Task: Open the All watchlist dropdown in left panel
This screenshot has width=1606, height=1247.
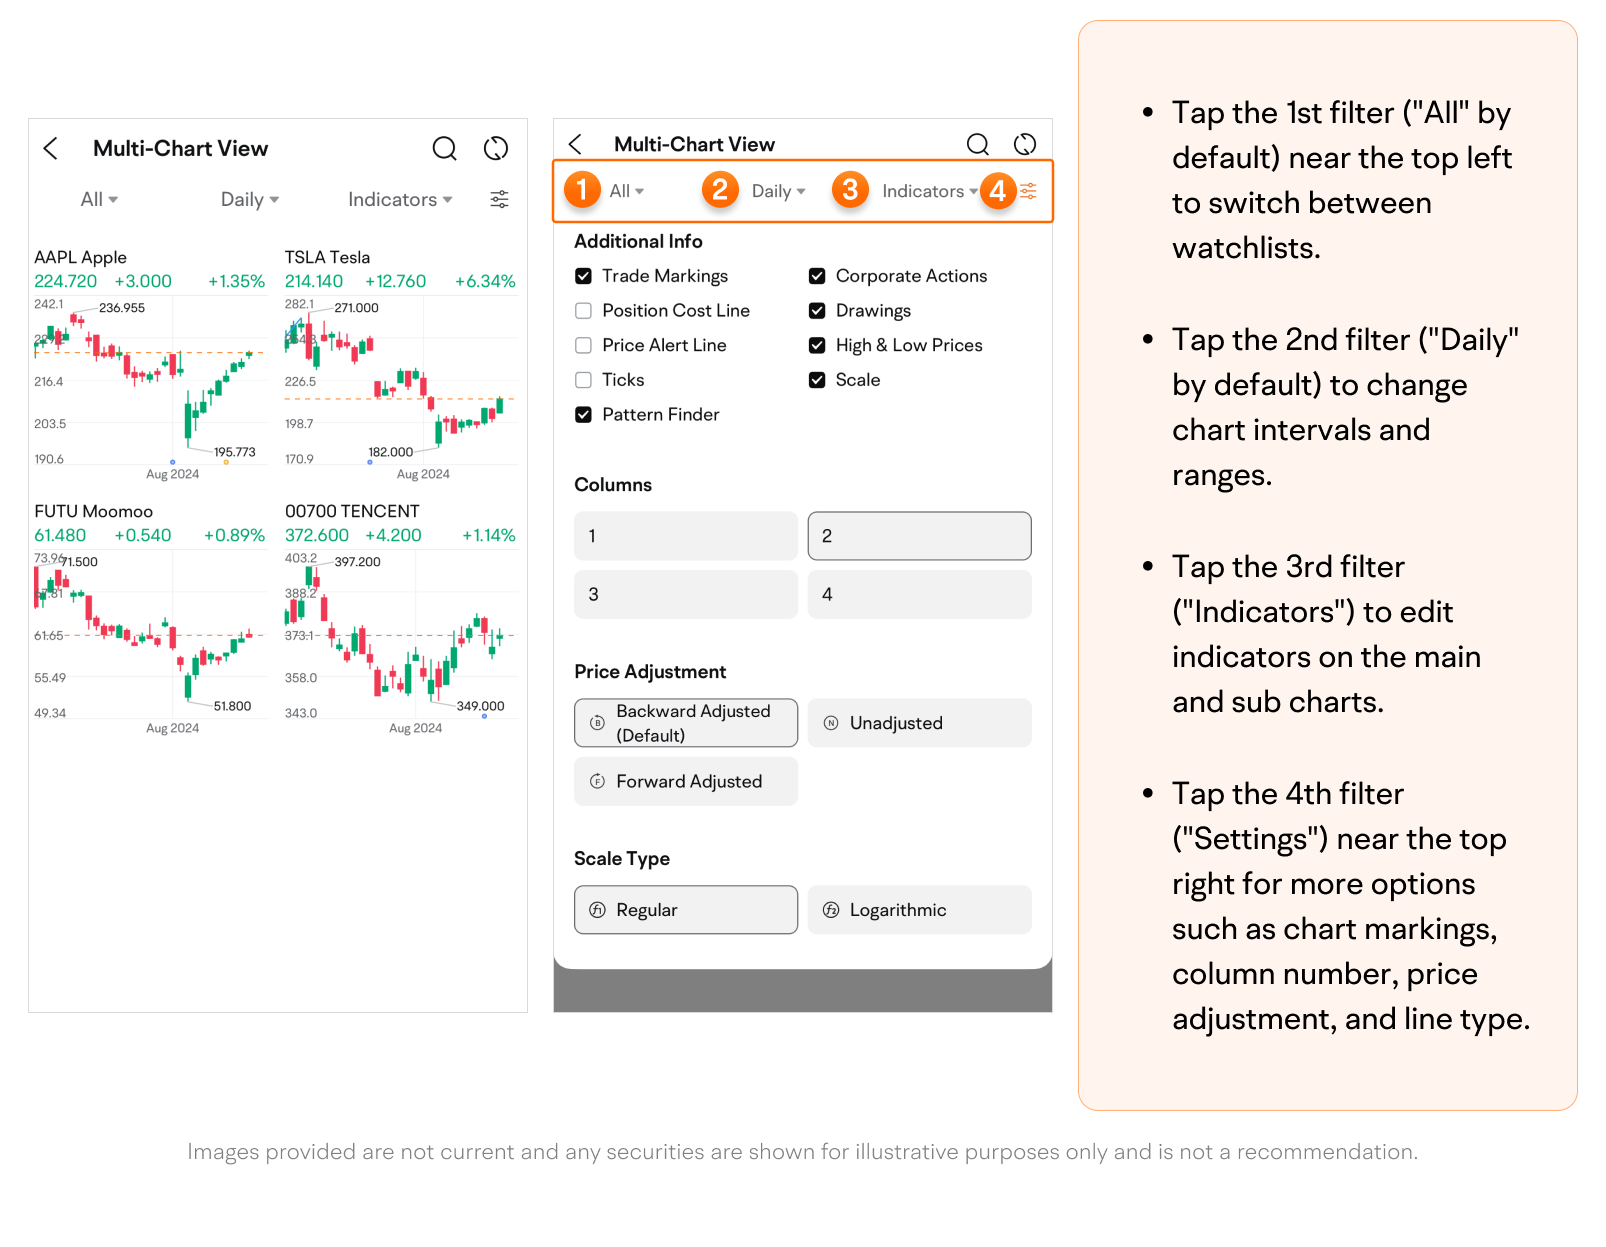Action: 99,200
